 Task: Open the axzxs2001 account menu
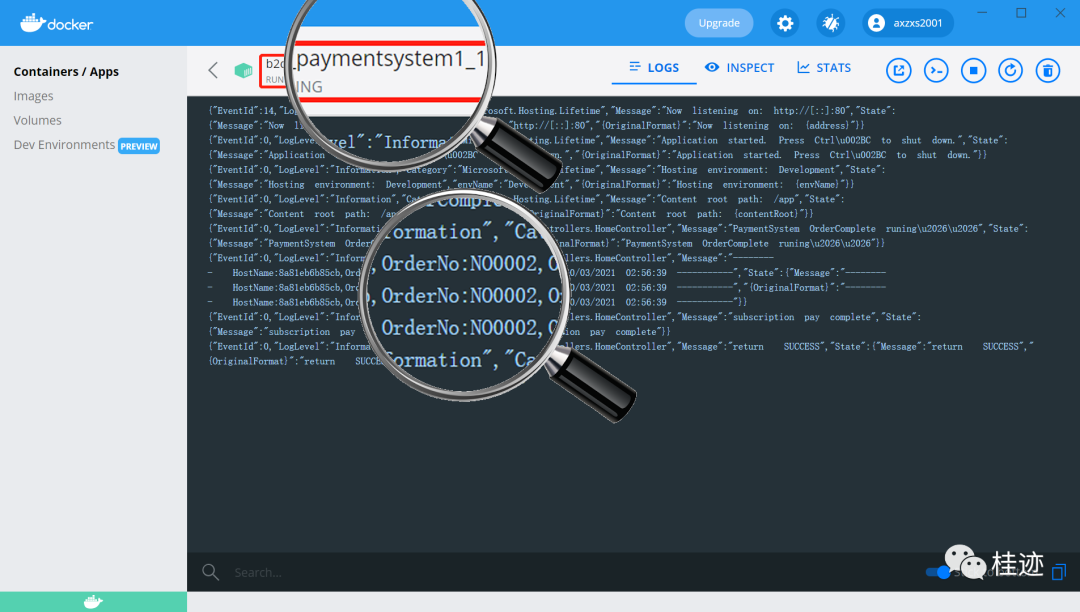(908, 23)
